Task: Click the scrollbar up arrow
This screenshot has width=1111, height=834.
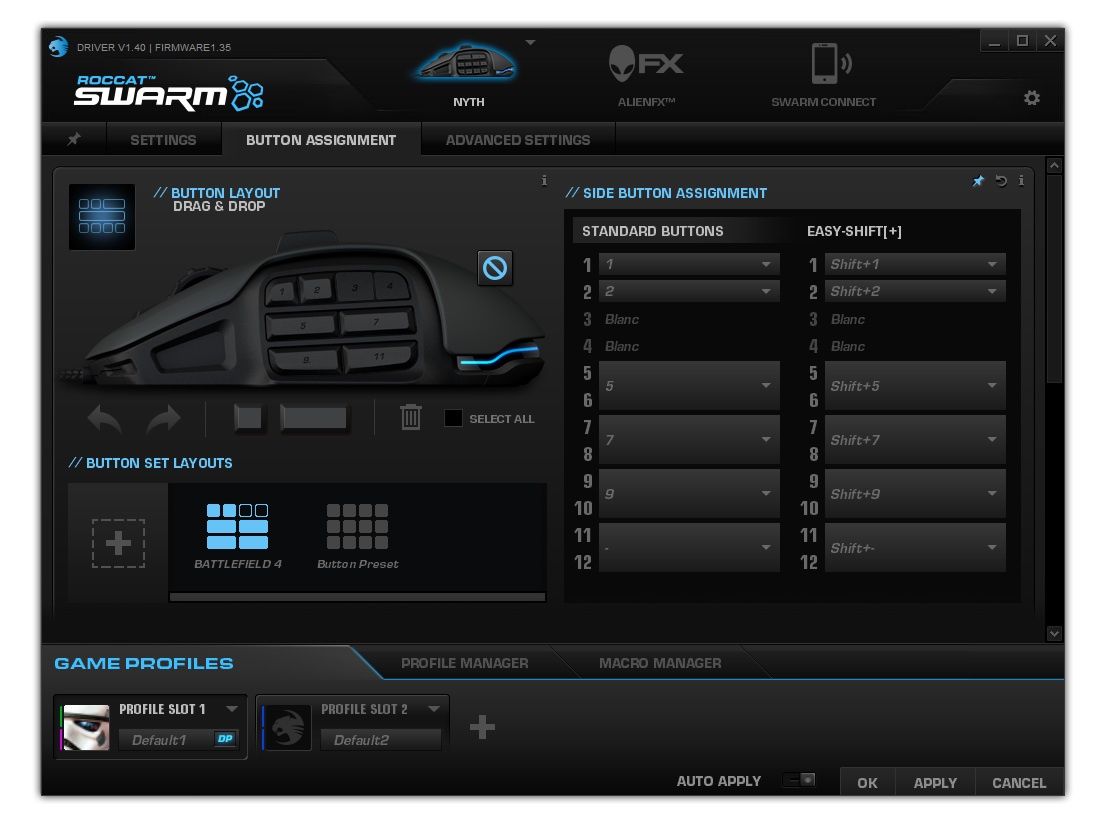Action: [x=1054, y=165]
